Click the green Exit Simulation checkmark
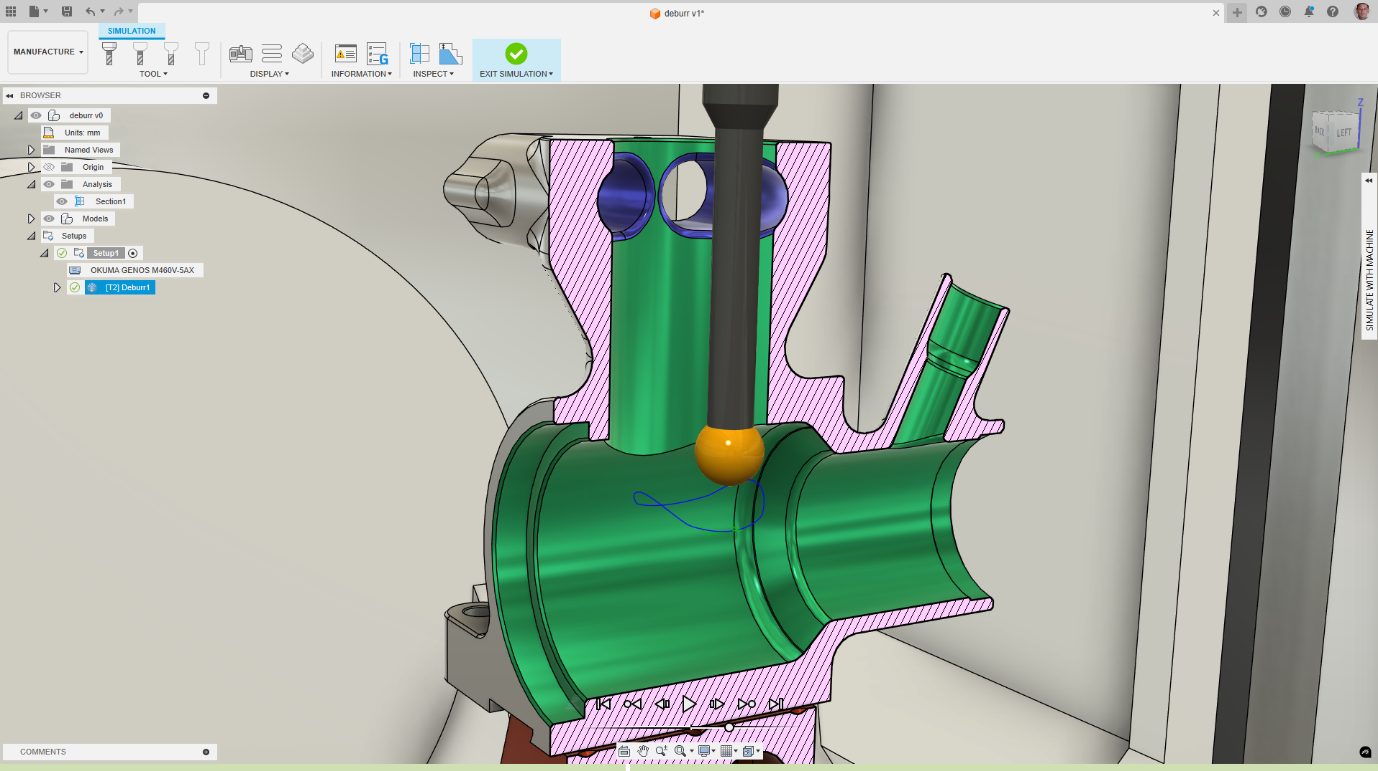Image resolution: width=1378 pixels, height=771 pixels. pyautogui.click(x=516, y=54)
